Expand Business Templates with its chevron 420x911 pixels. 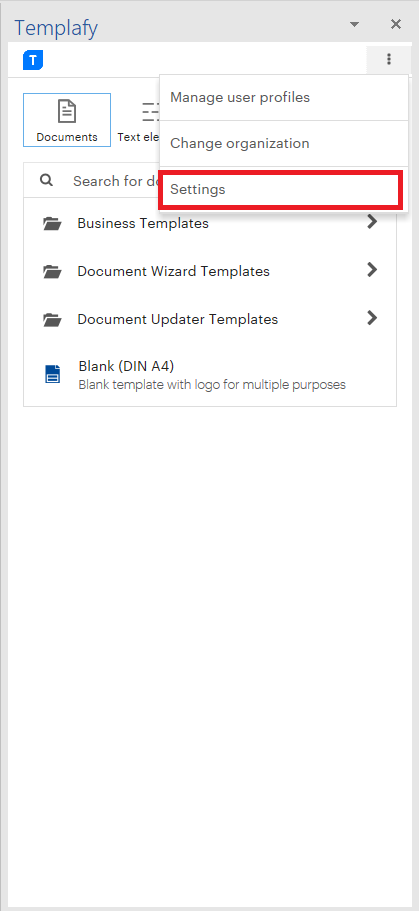pyautogui.click(x=372, y=222)
